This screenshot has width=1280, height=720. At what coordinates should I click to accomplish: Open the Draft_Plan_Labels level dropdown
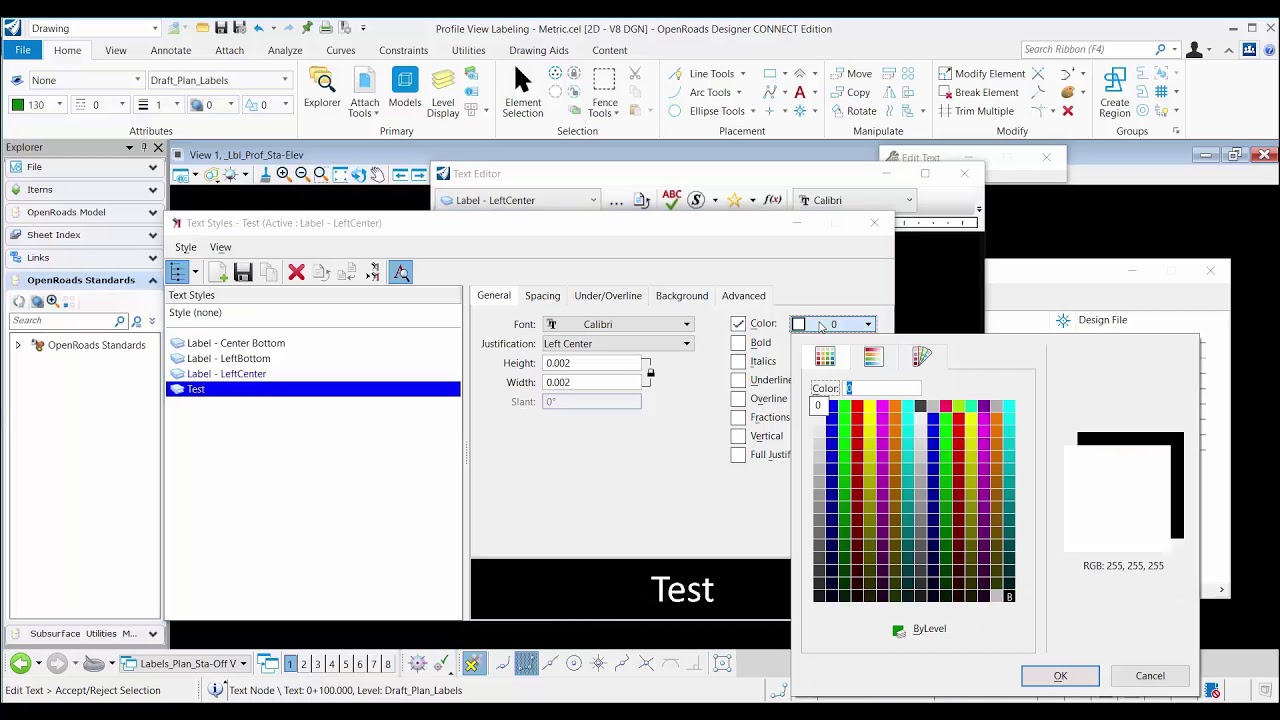tap(220, 80)
